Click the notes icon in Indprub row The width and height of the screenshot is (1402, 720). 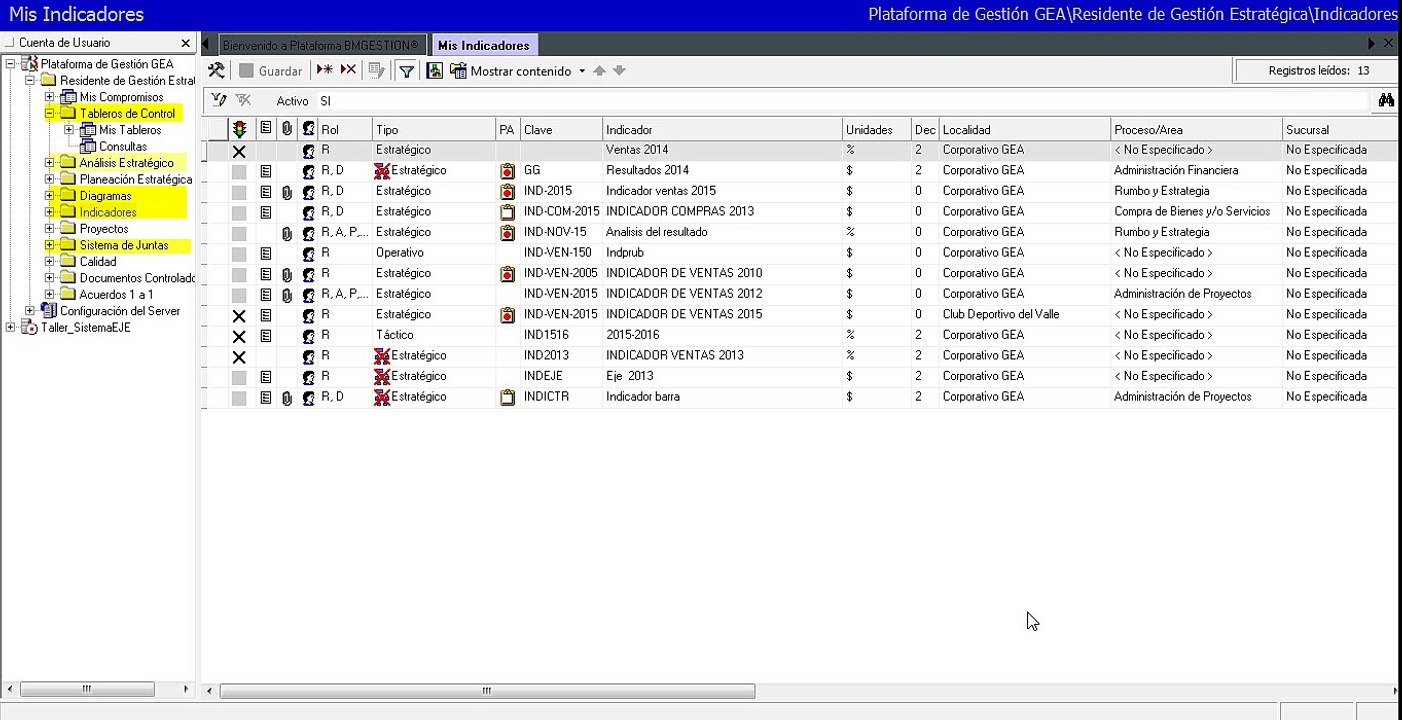pyautogui.click(x=265, y=253)
